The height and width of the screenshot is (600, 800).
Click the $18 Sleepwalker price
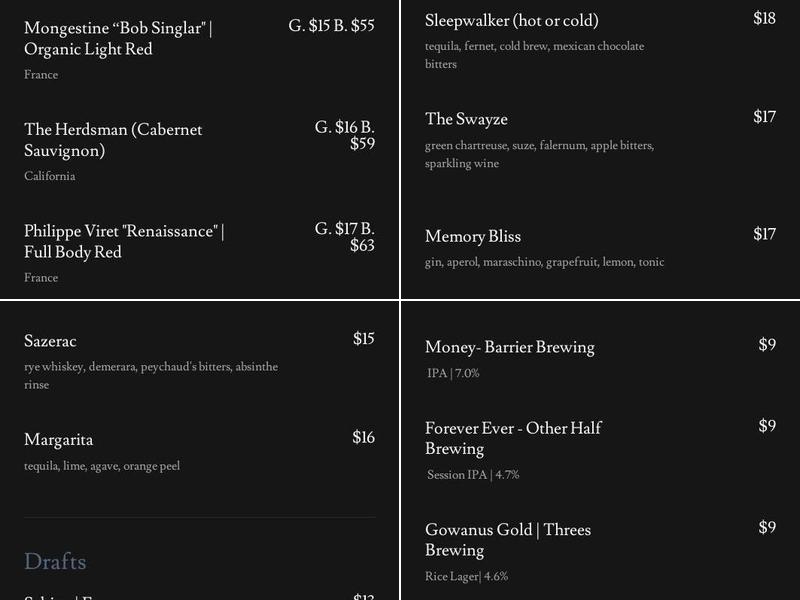[x=764, y=18]
